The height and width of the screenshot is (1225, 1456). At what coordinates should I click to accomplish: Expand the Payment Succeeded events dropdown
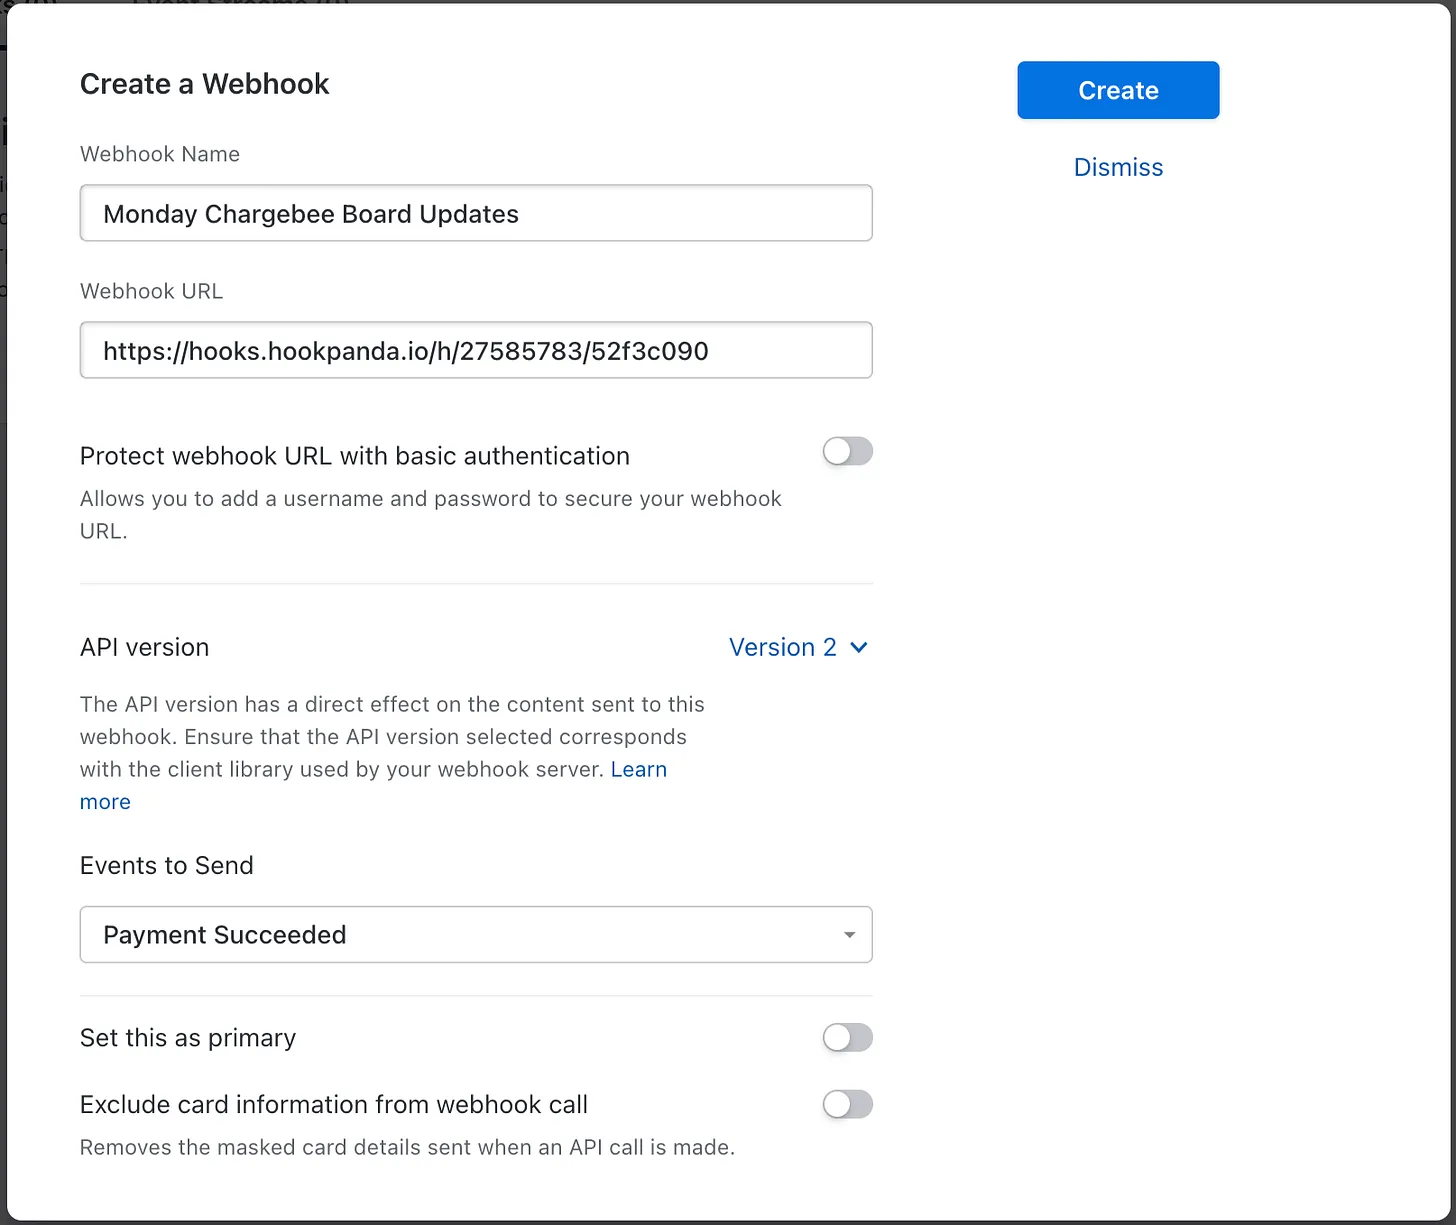(x=476, y=934)
